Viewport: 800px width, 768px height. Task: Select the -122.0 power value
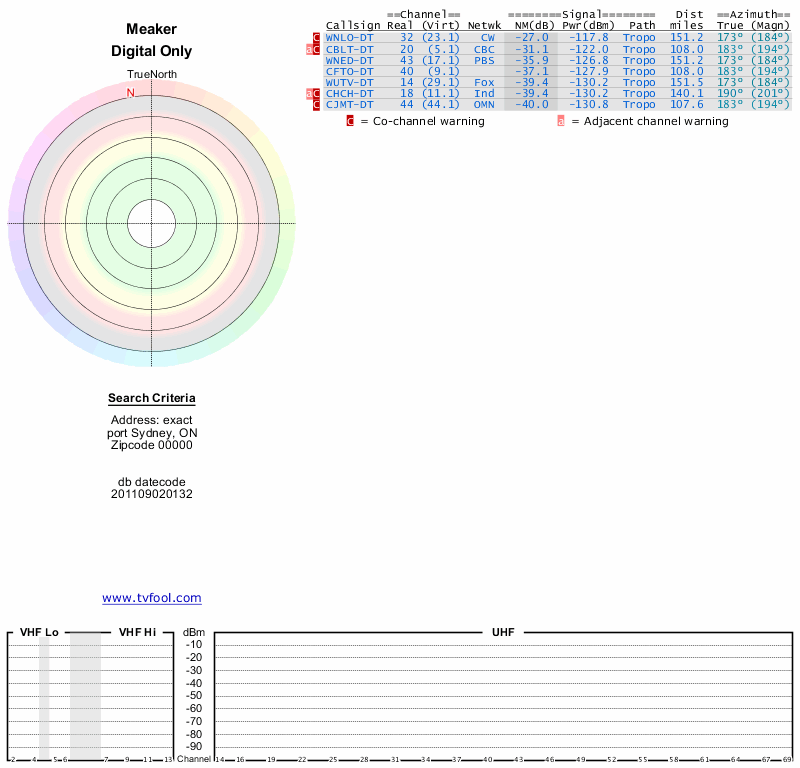[589, 49]
